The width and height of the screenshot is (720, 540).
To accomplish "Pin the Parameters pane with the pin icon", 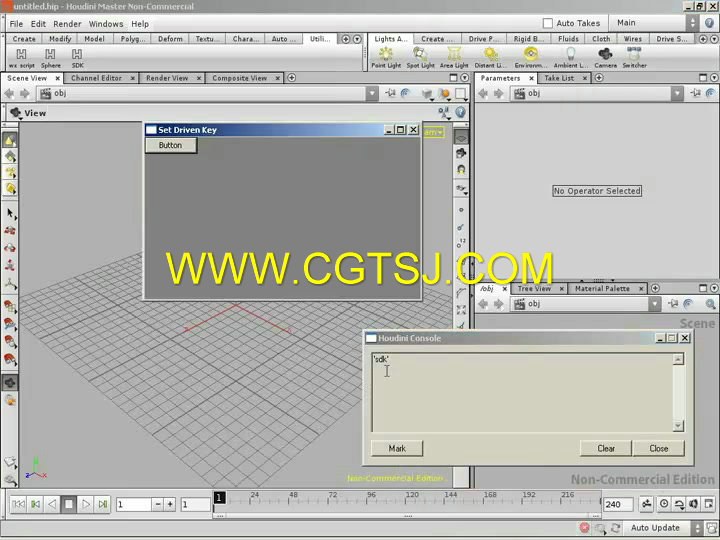I will [x=695, y=93].
